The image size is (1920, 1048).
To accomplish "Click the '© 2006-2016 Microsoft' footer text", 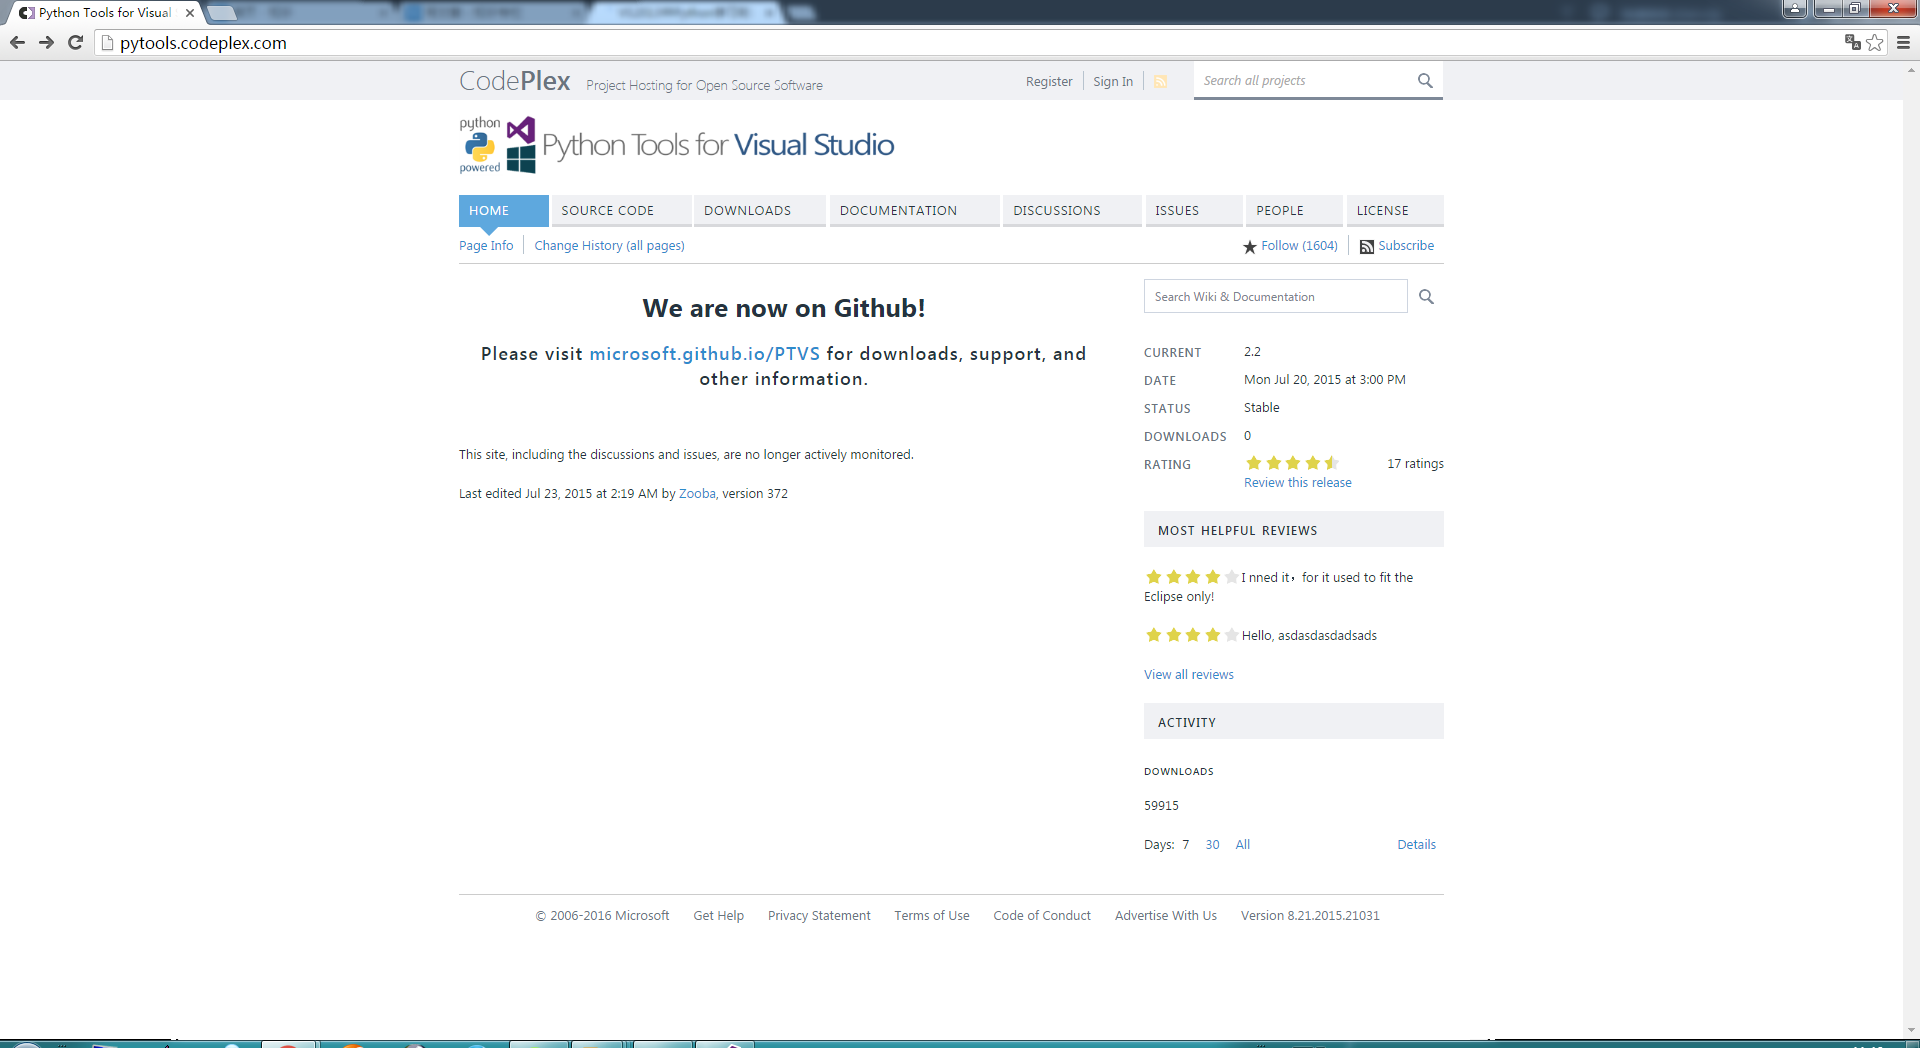I will [602, 916].
